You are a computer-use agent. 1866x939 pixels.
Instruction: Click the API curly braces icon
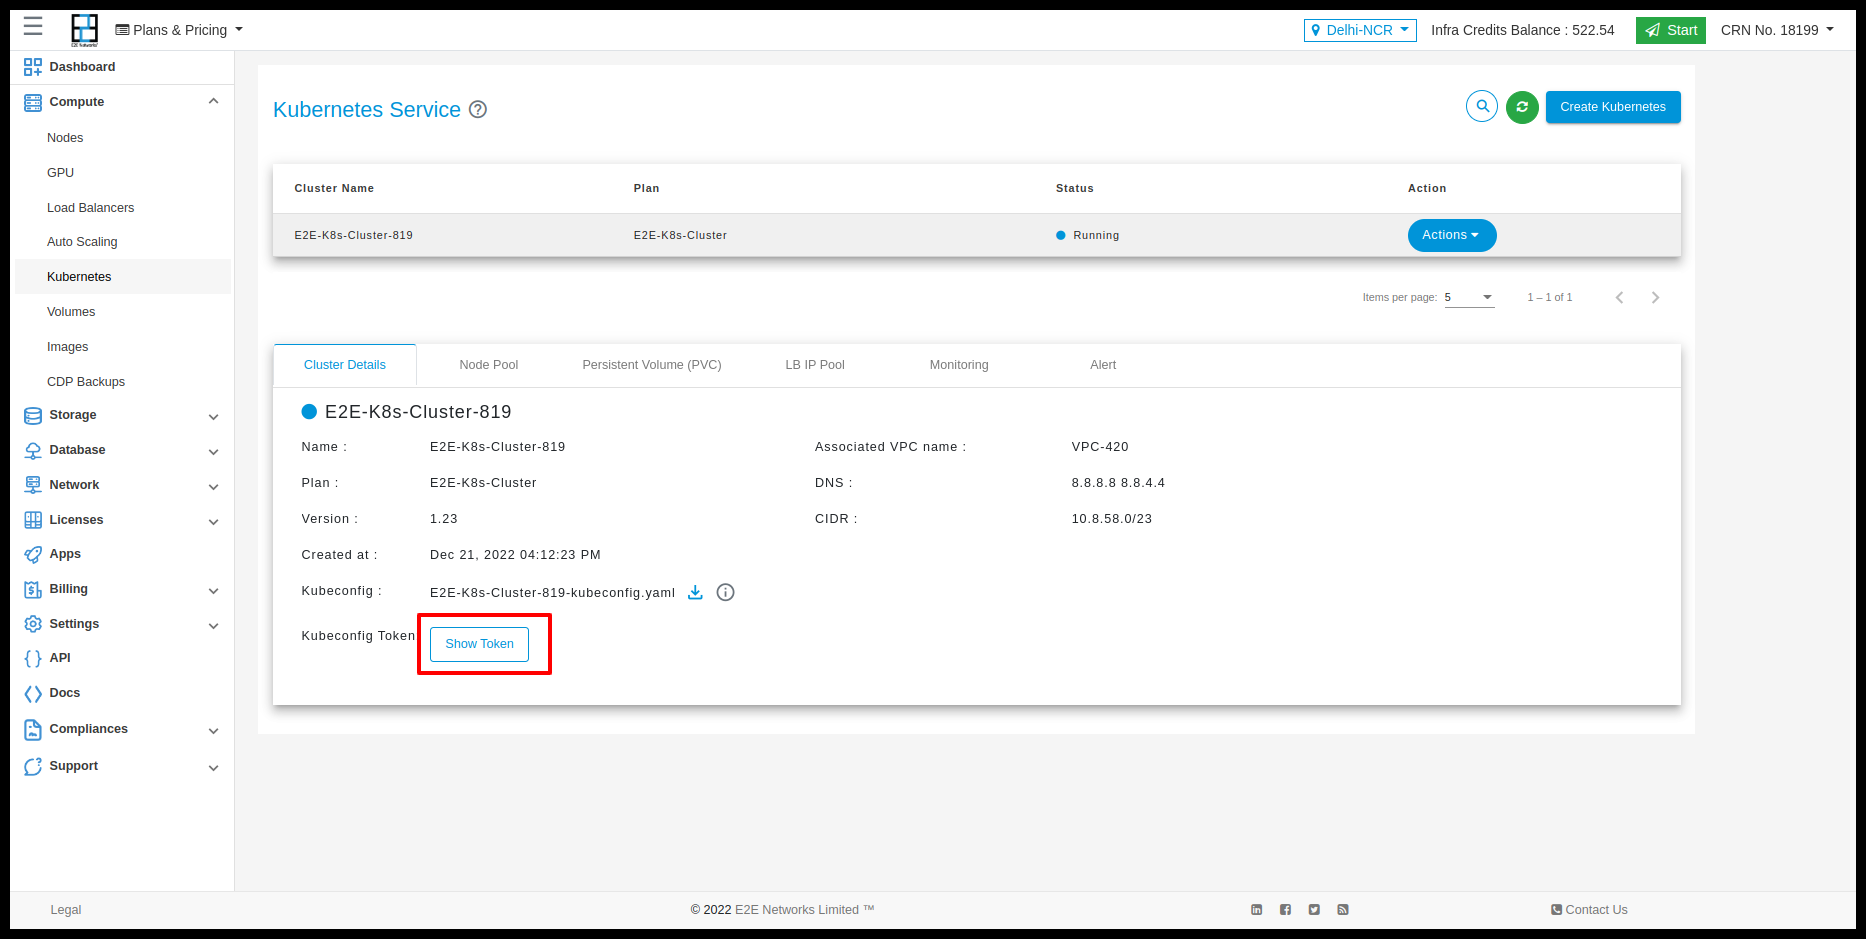click(x=33, y=658)
